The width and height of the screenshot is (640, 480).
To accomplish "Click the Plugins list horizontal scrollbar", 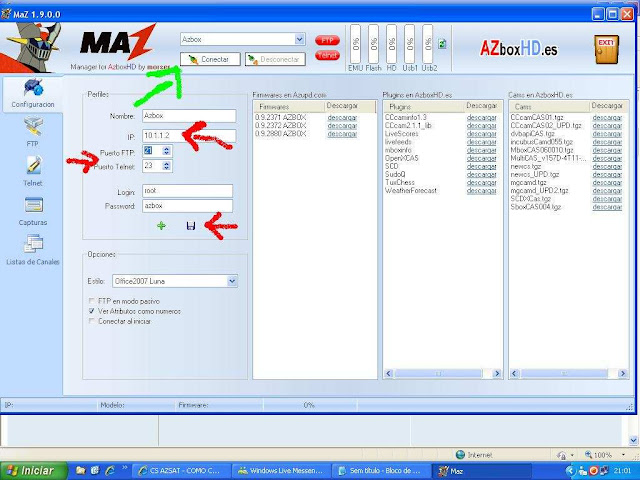I will [442, 373].
